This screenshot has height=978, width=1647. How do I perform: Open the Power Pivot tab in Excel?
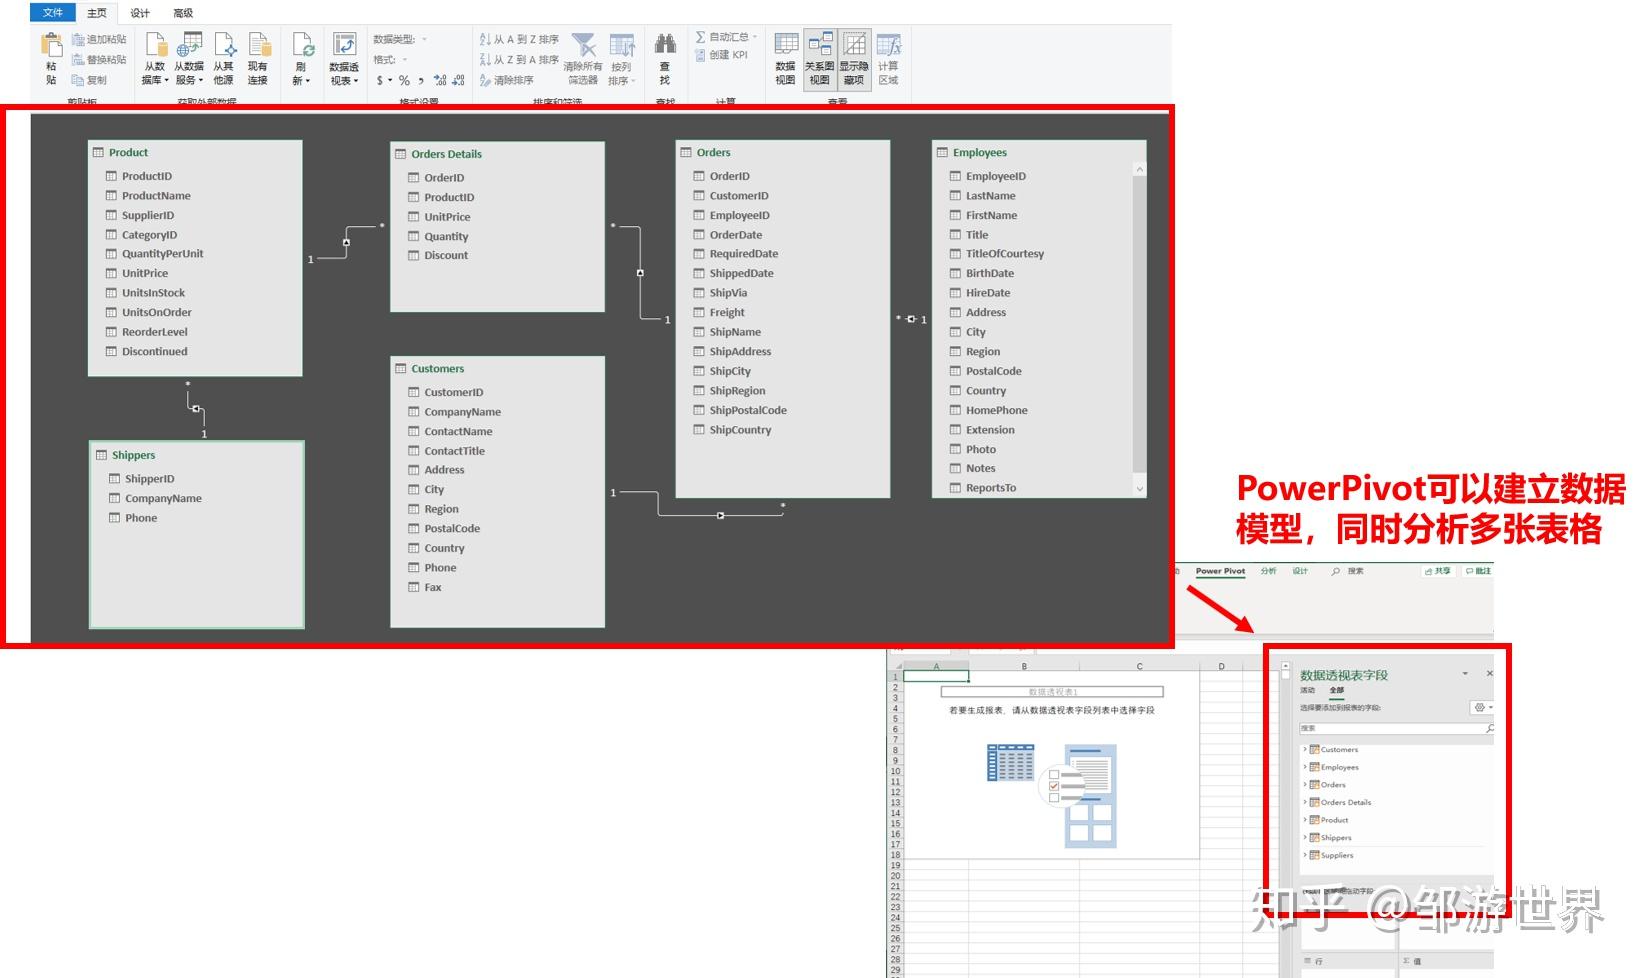1219,571
